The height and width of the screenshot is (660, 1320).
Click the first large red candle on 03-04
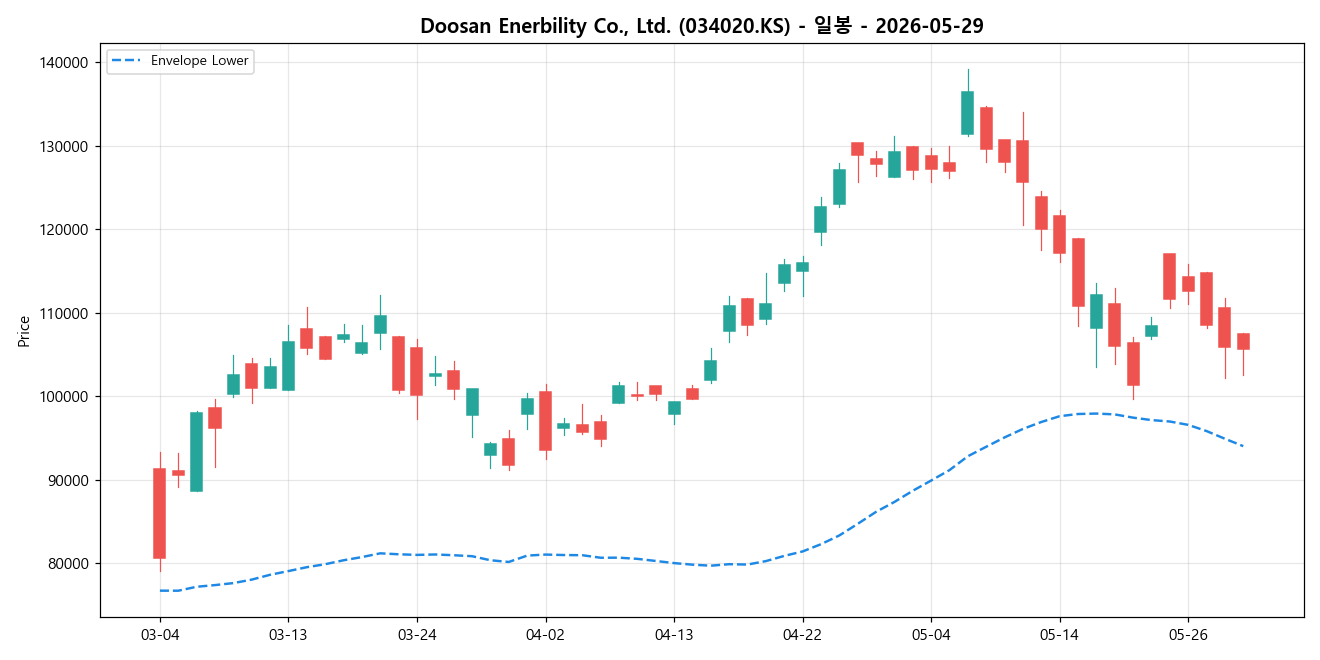159,513
